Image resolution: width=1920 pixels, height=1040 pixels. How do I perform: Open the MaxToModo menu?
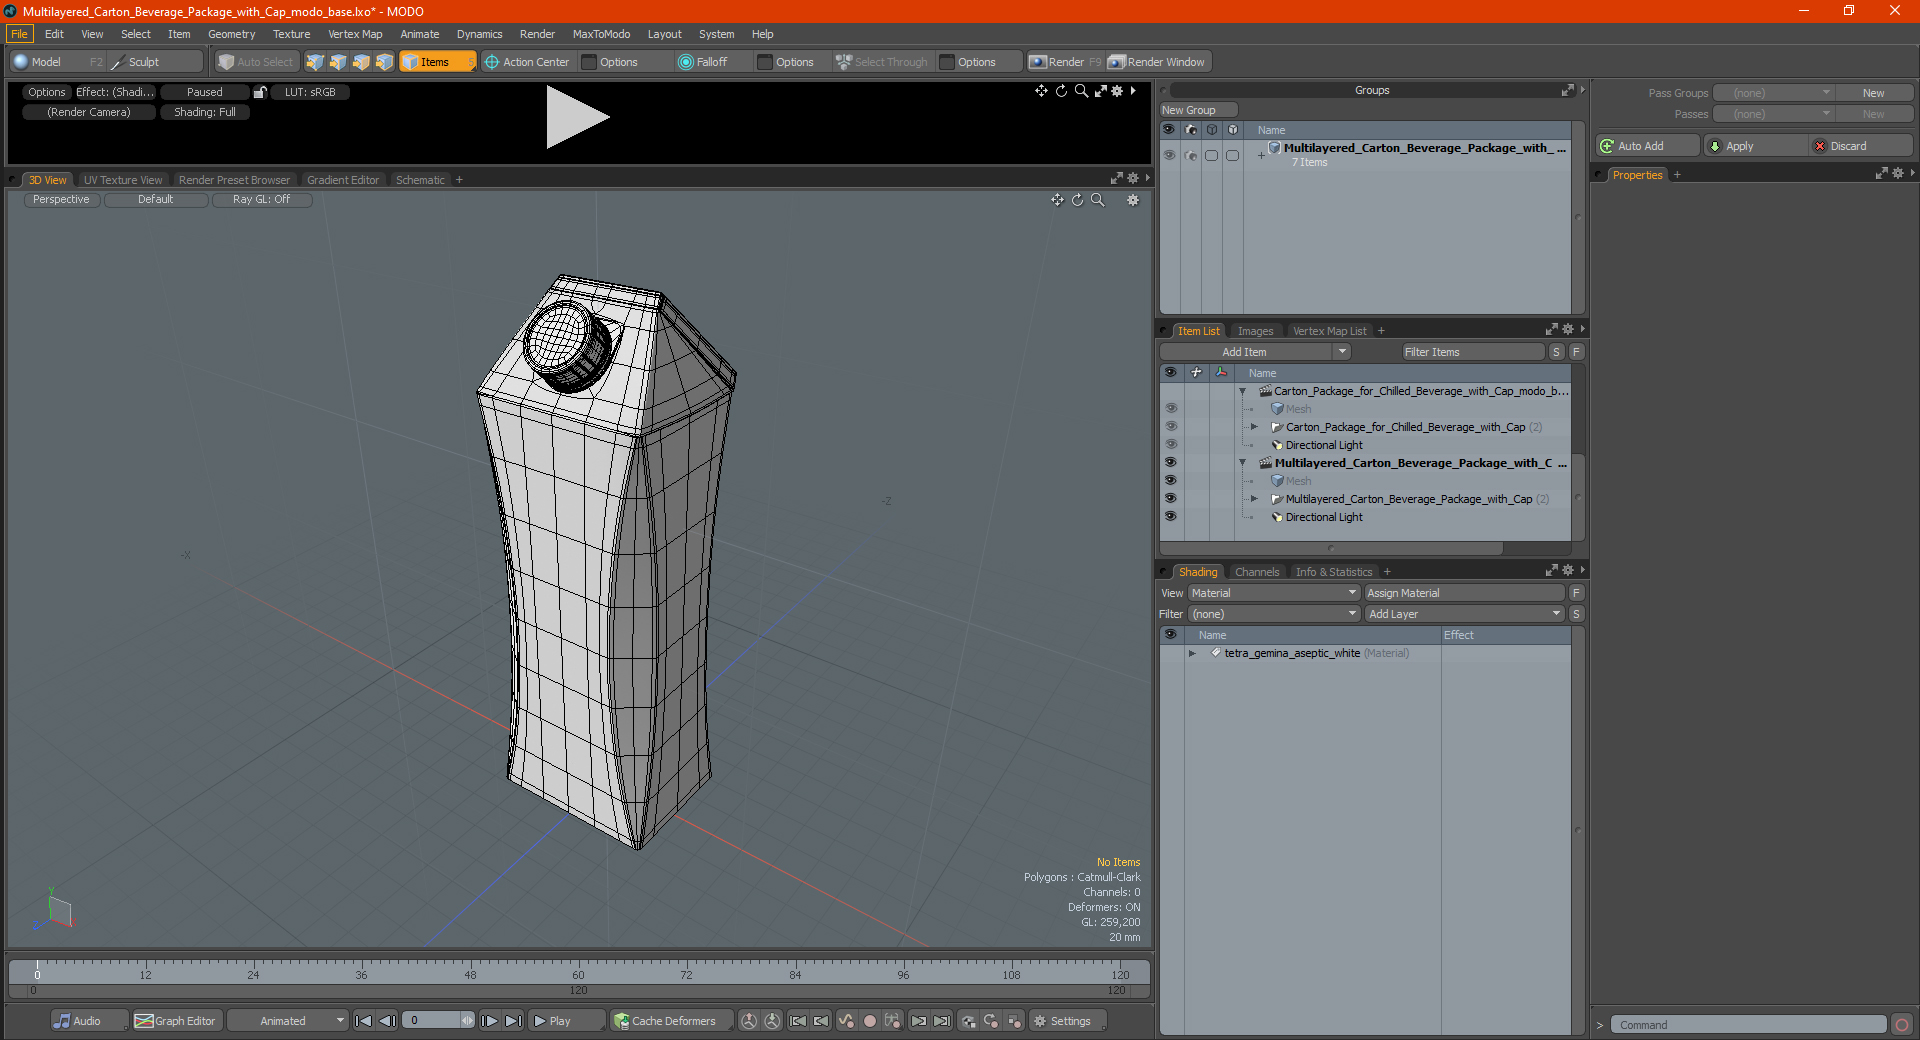(x=601, y=34)
